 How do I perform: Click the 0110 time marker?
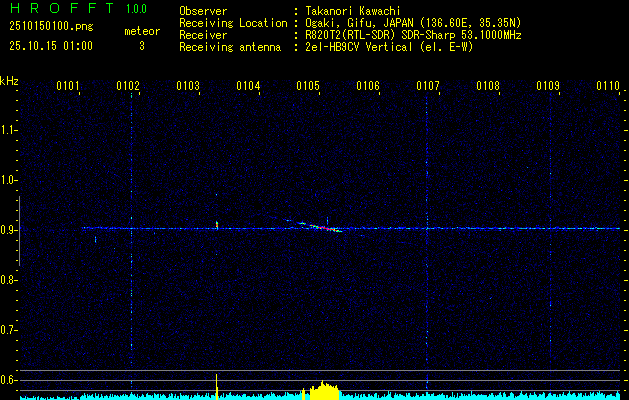tap(608, 86)
